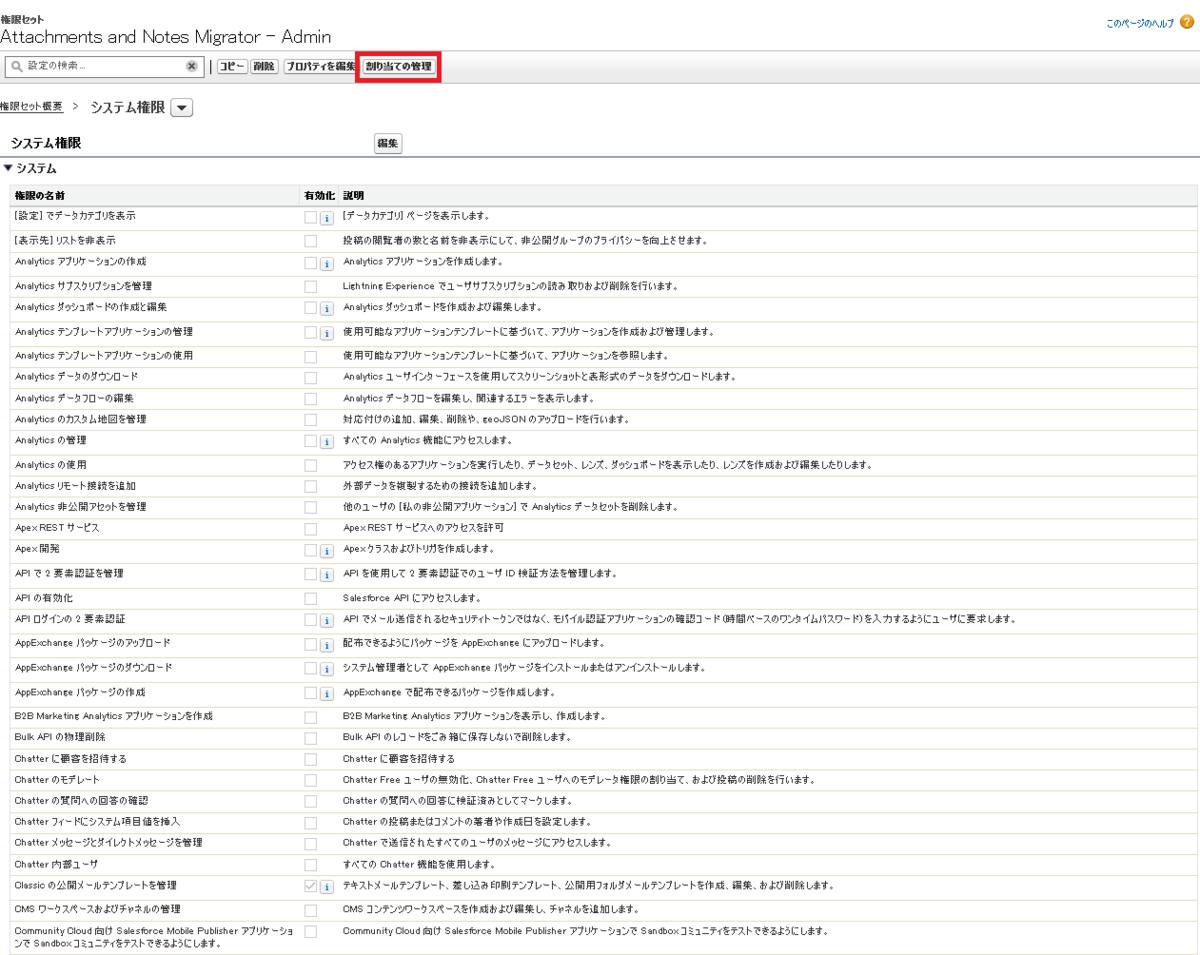This screenshot has width=1200, height=955.
Task: Open info icon for API ログインの 2 要素認証
Action: click(326, 621)
